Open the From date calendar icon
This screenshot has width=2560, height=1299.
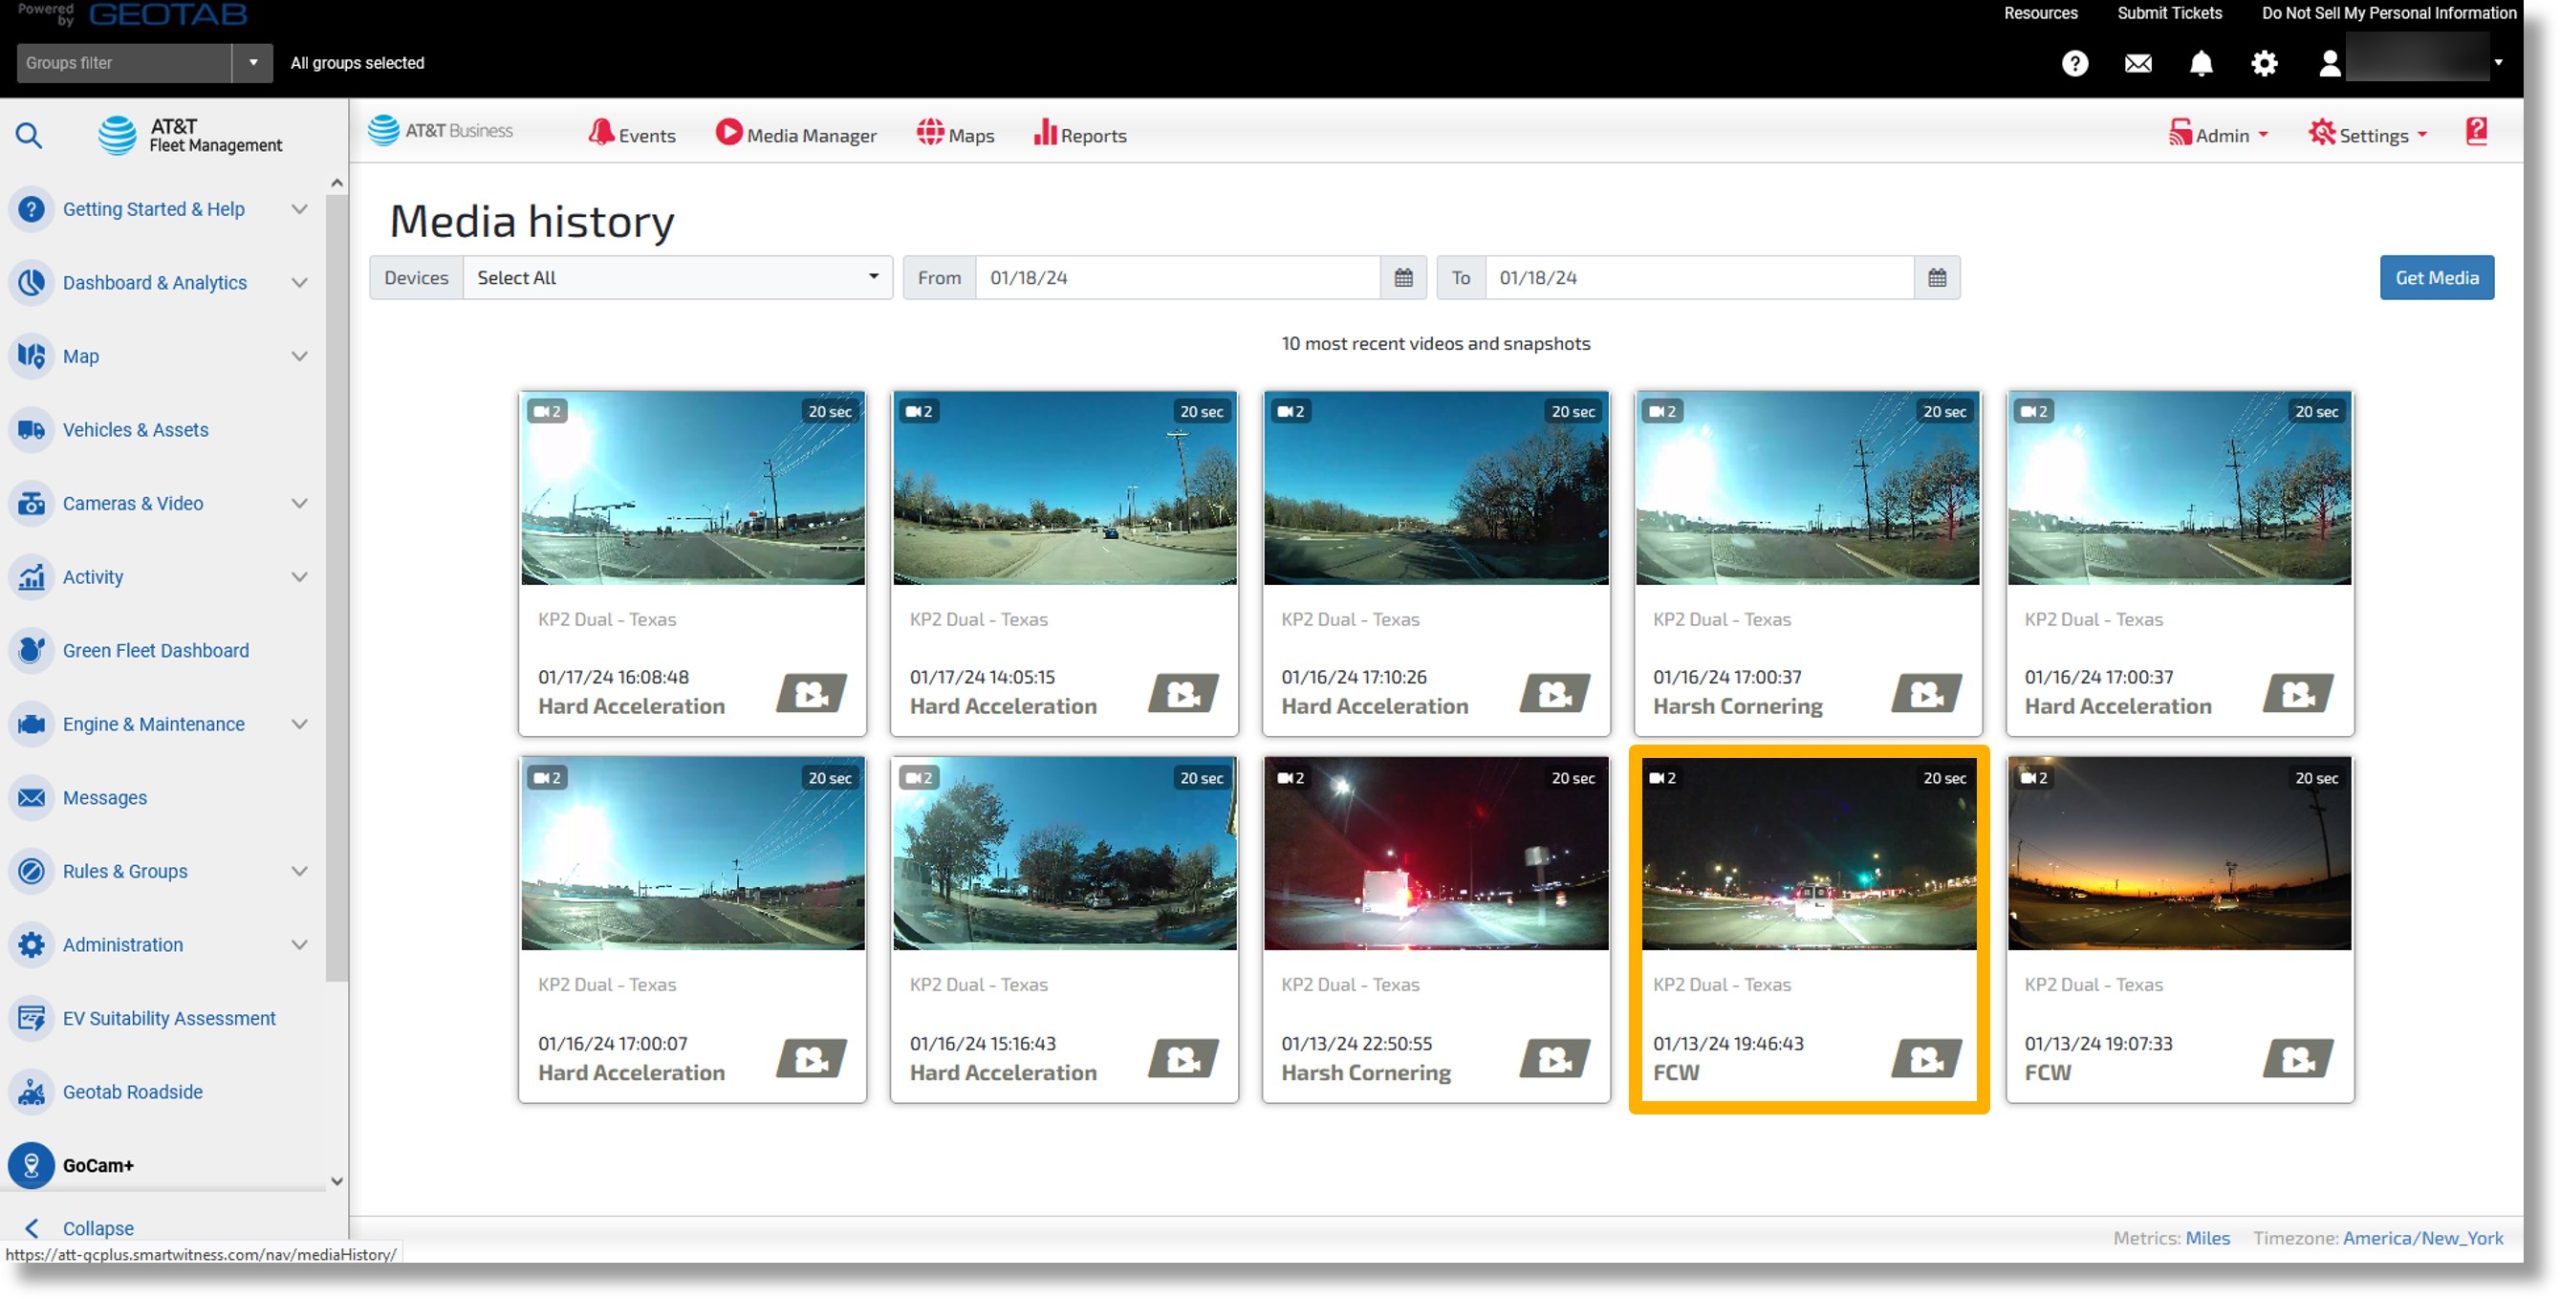[x=1403, y=278]
